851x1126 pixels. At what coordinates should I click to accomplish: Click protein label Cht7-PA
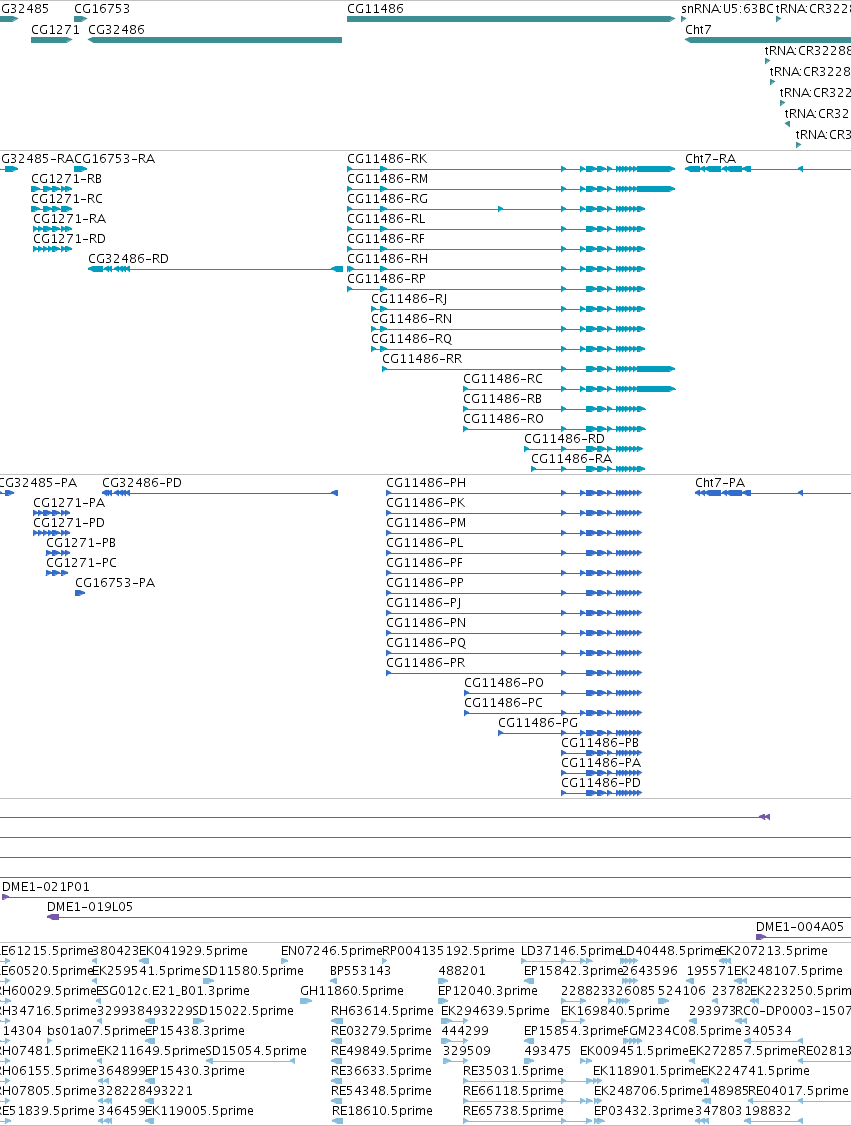click(720, 483)
